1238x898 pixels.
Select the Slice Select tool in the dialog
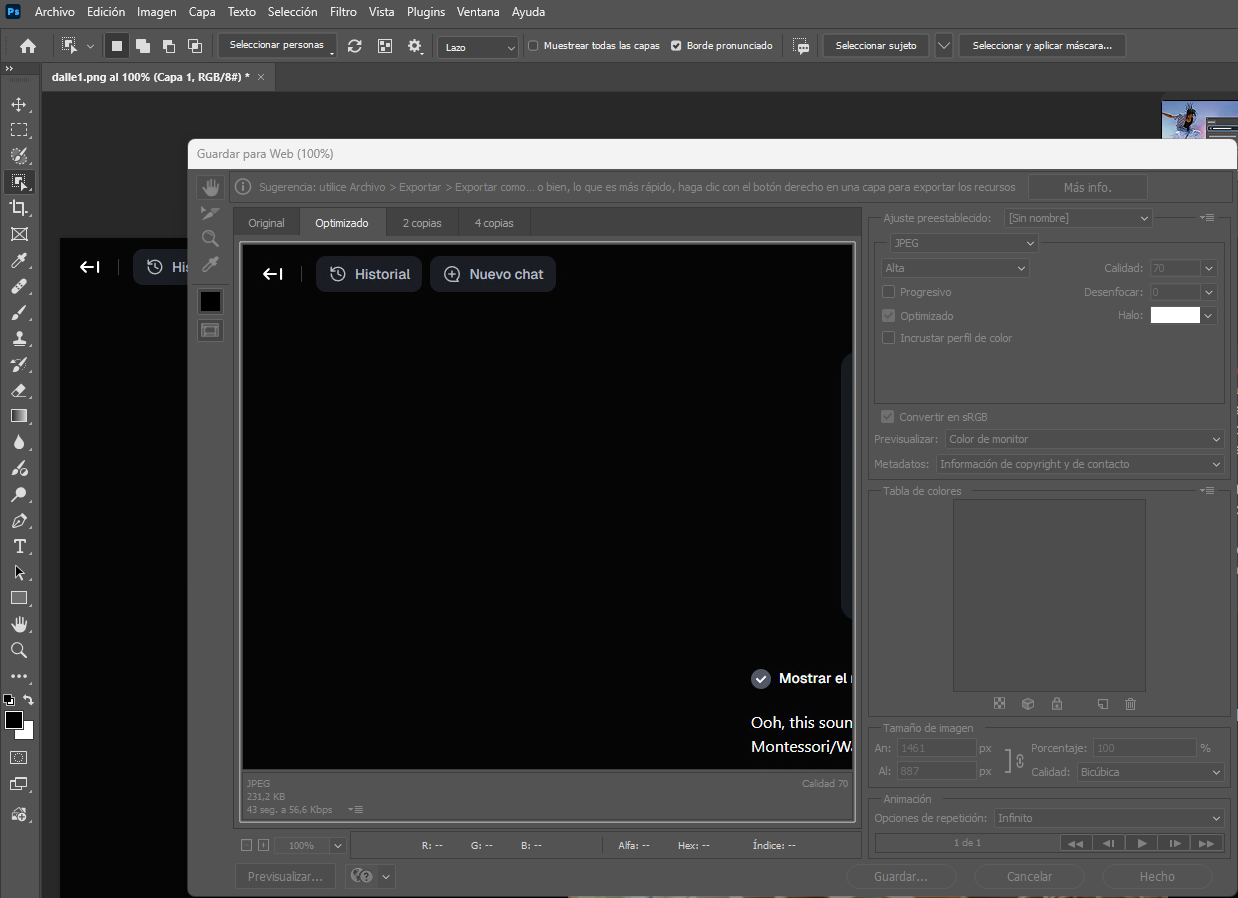[x=210, y=212]
